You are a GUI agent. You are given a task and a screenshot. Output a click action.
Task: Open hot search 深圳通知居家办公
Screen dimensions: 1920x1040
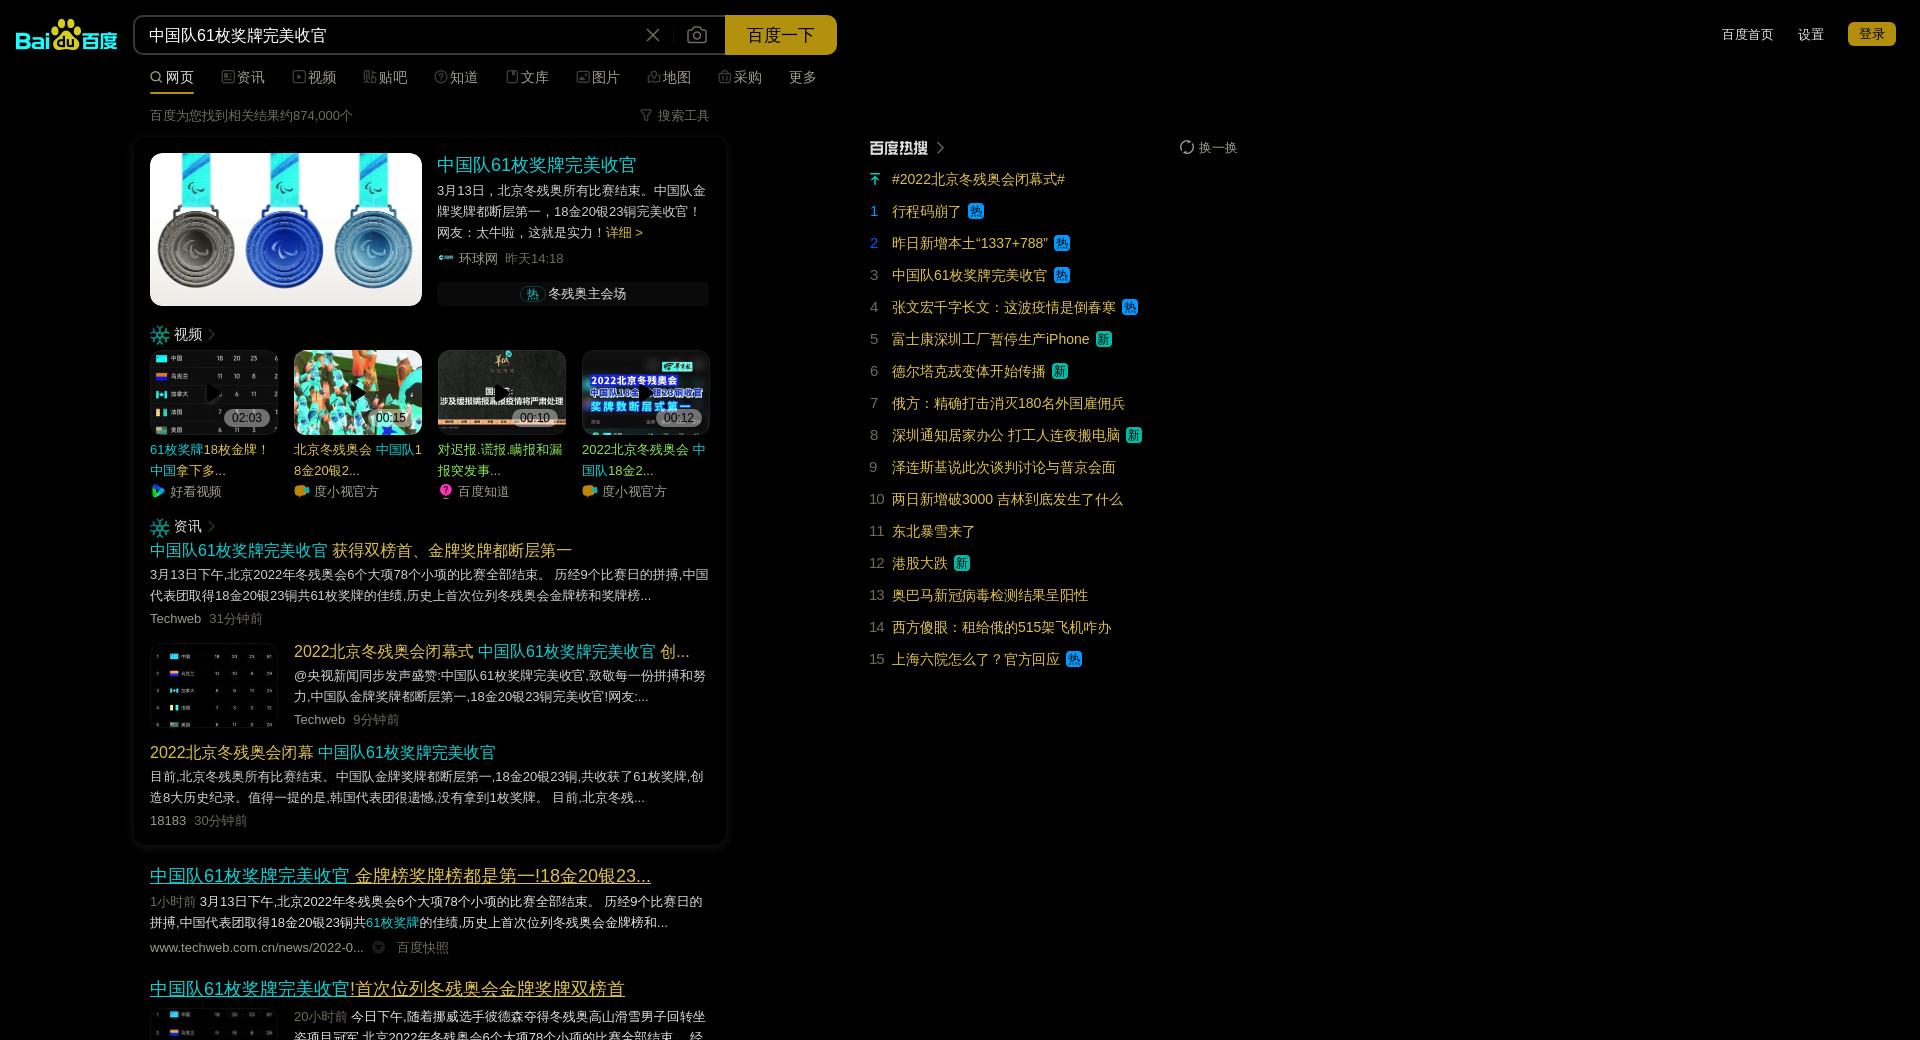(x=1006, y=435)
